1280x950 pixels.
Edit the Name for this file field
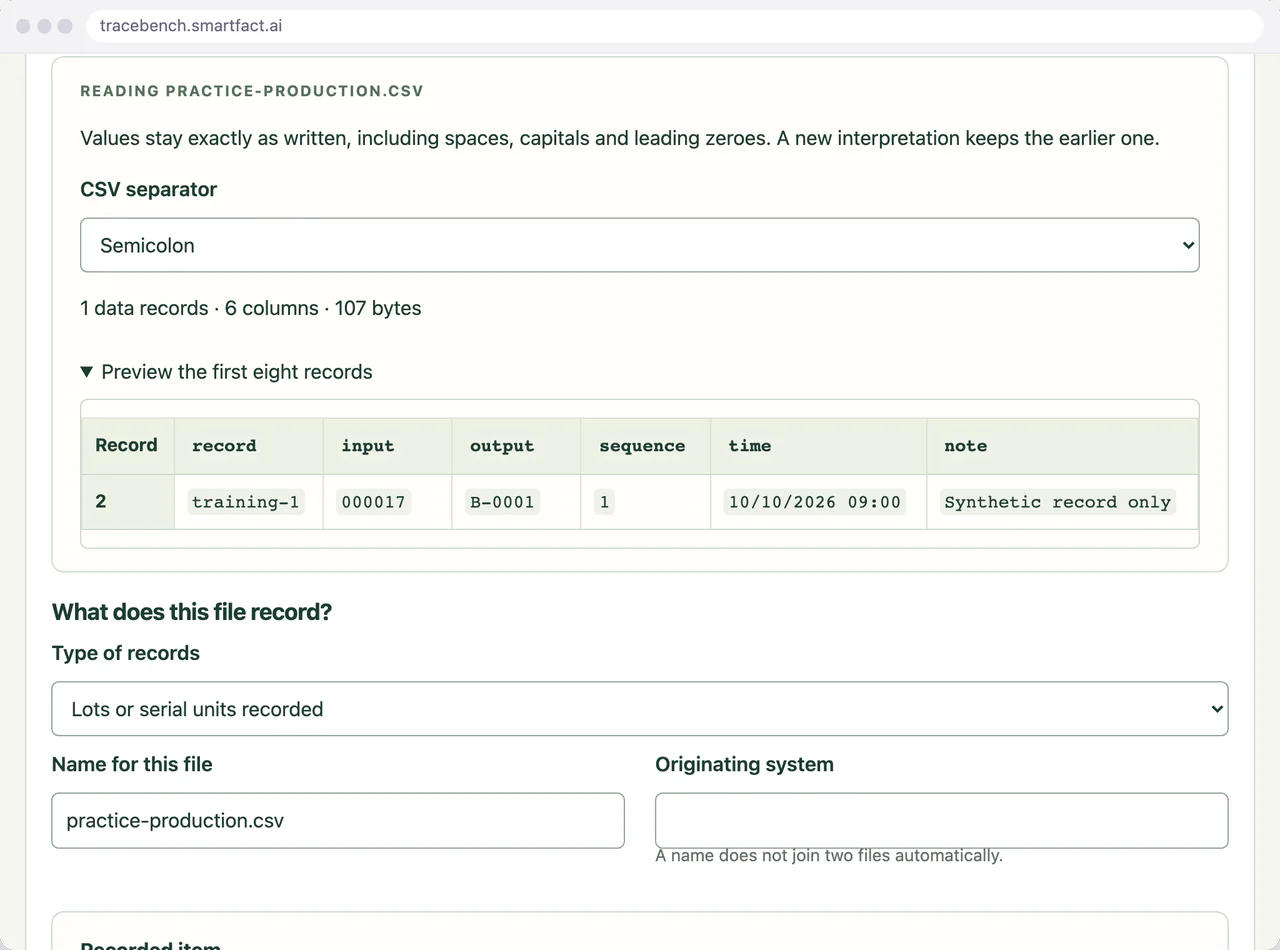coord(338,821)
